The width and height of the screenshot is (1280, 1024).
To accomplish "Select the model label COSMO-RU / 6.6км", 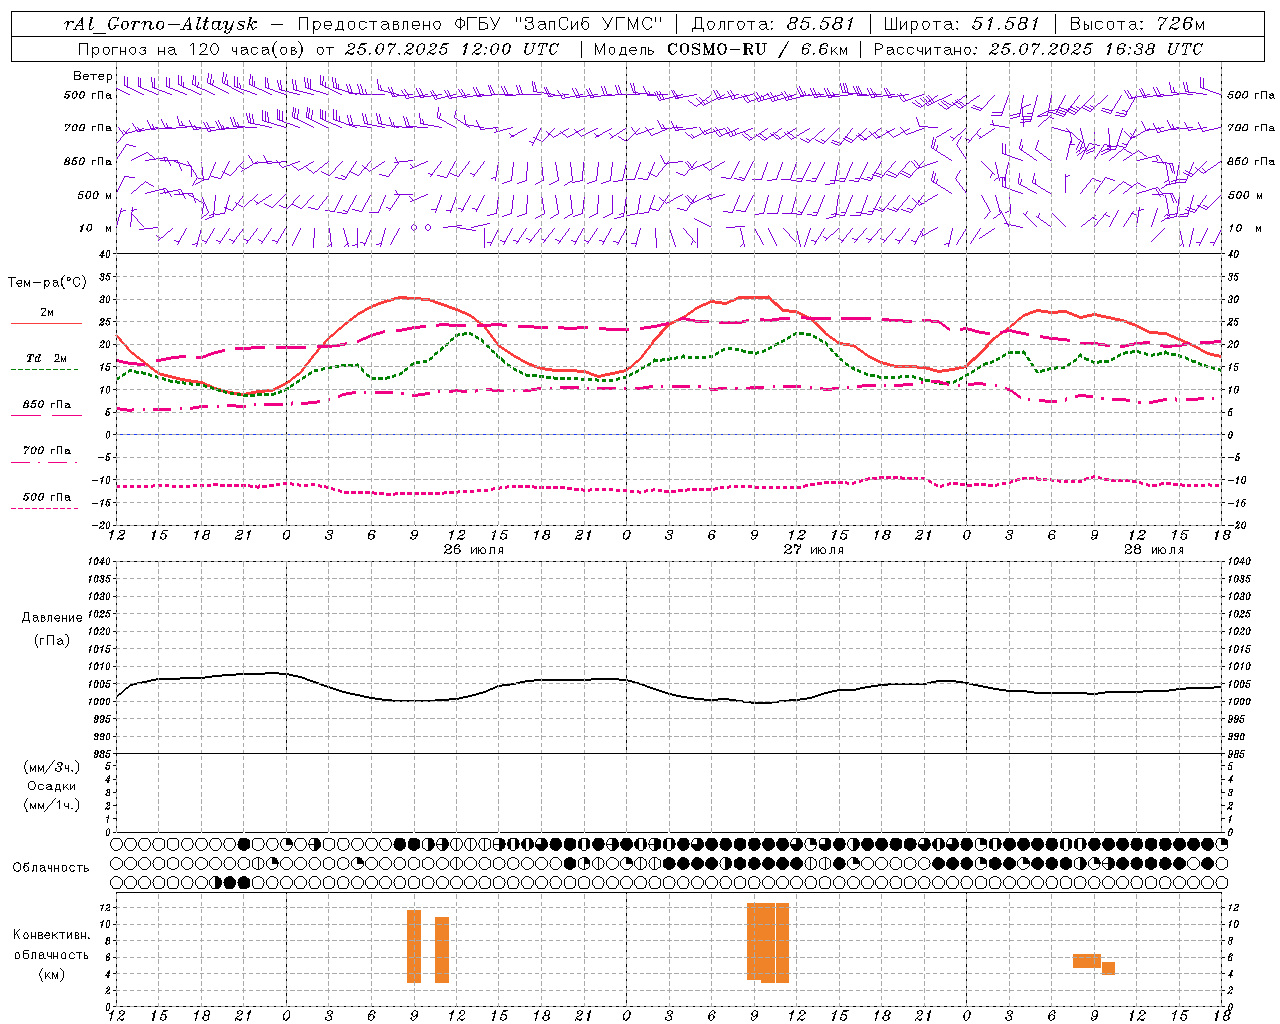I will pos(758,49).
